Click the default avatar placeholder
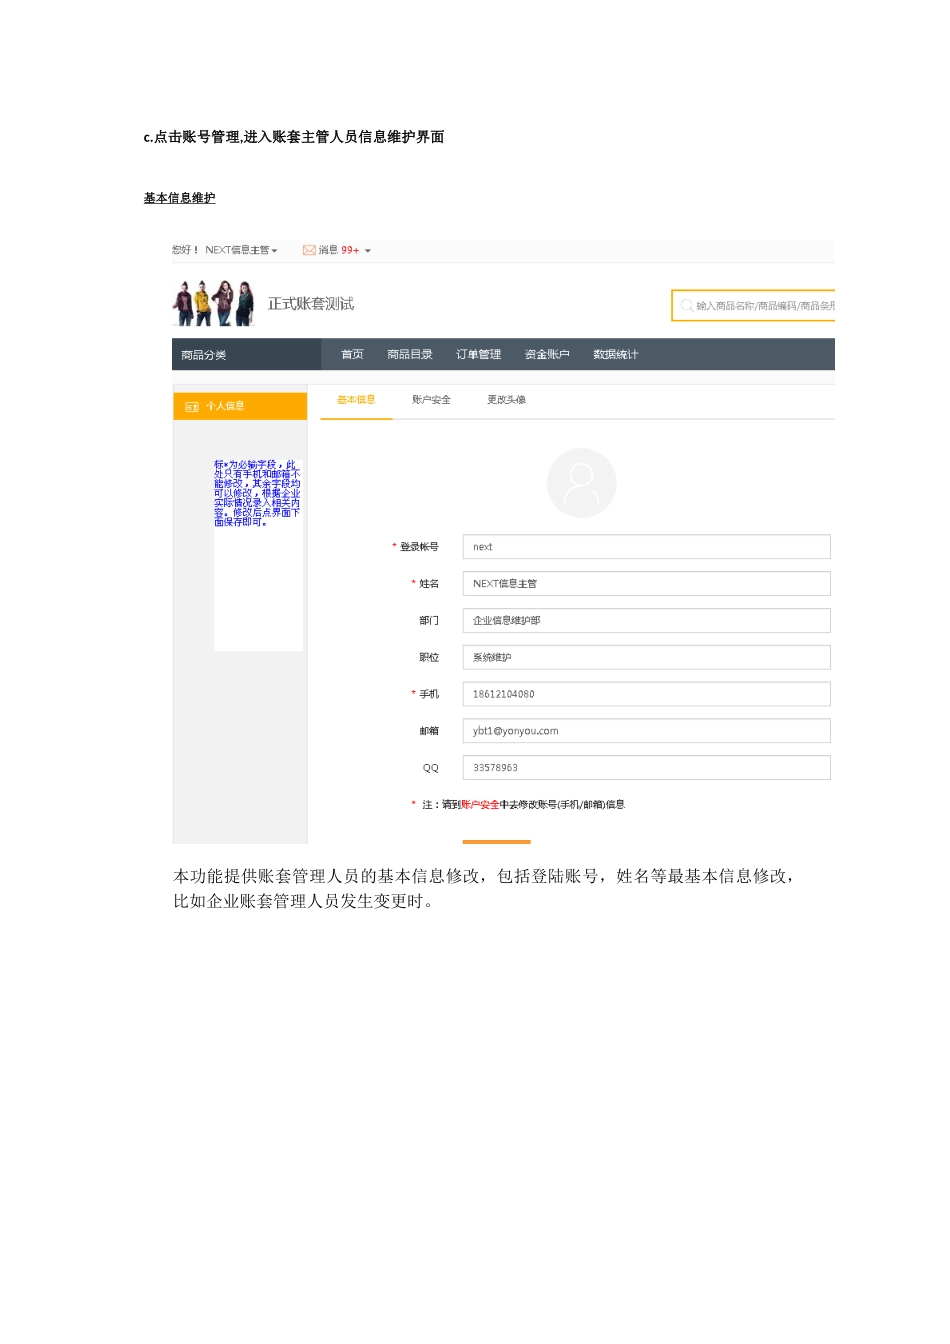 [x=582, y=483]
